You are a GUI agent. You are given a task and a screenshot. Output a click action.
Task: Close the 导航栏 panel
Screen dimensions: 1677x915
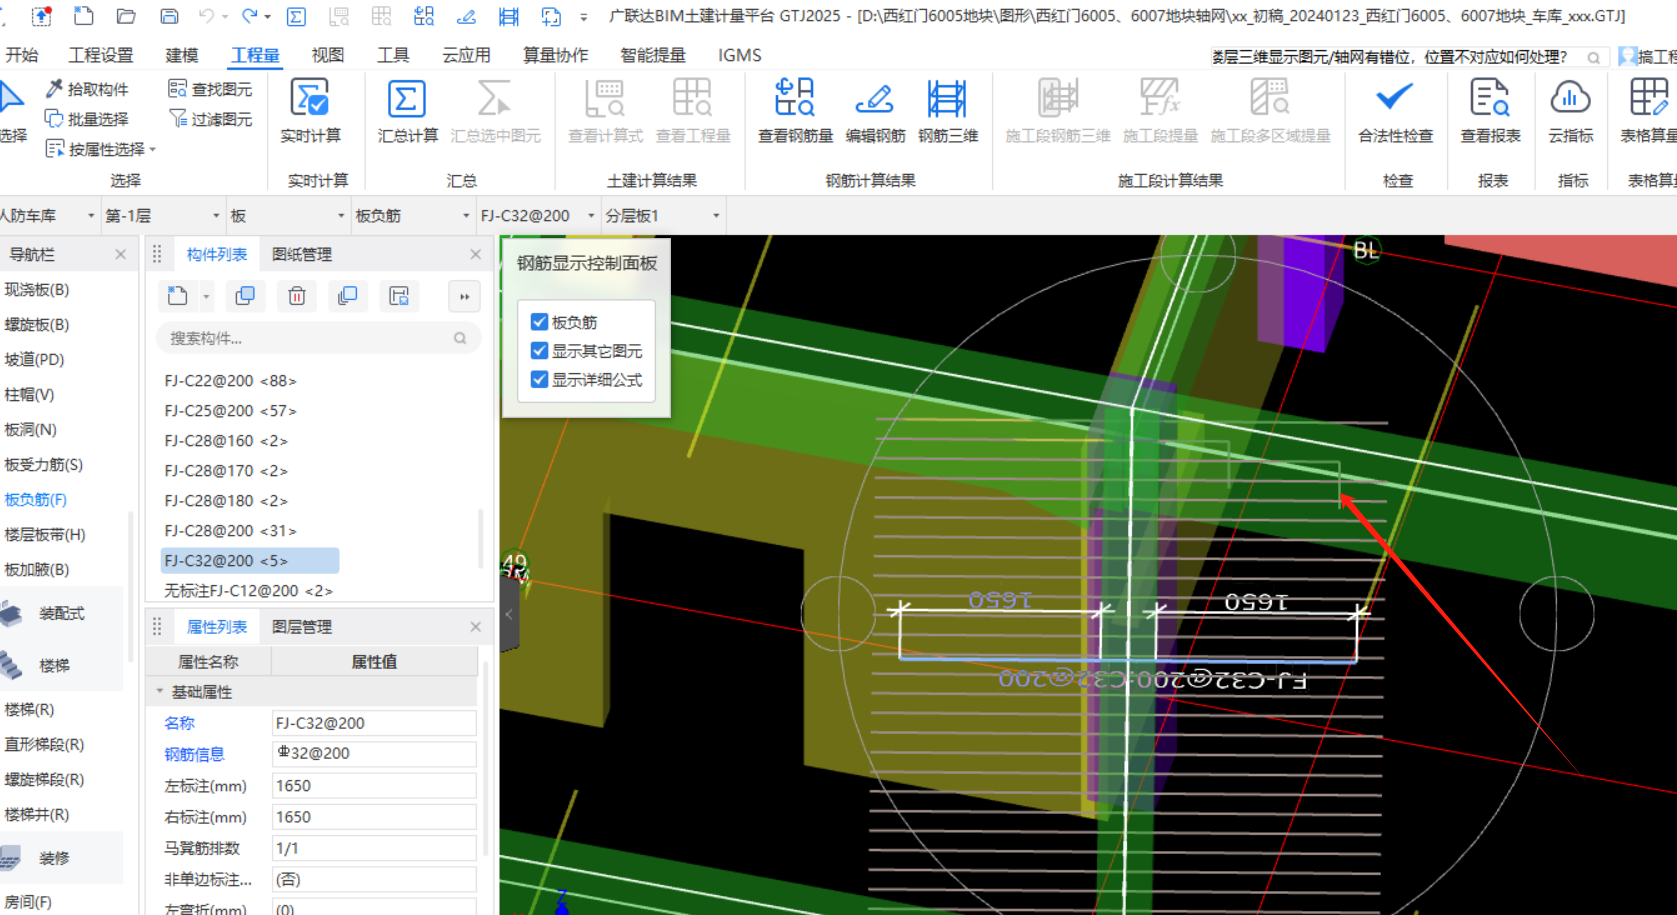click(x=121, y=254)
